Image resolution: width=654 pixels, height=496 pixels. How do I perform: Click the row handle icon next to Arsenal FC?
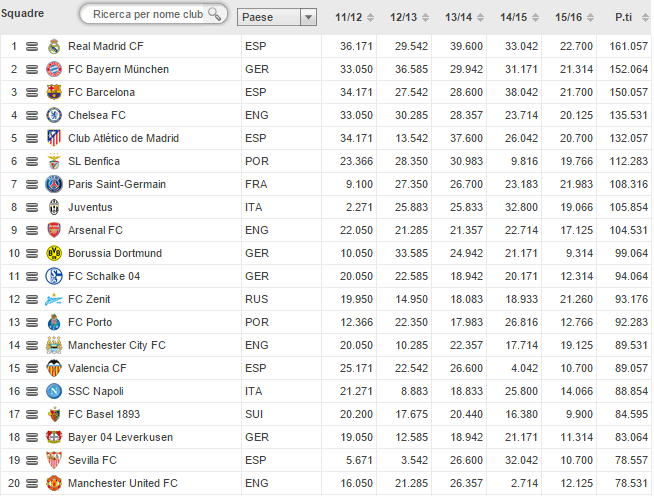(x=32, y=230)
